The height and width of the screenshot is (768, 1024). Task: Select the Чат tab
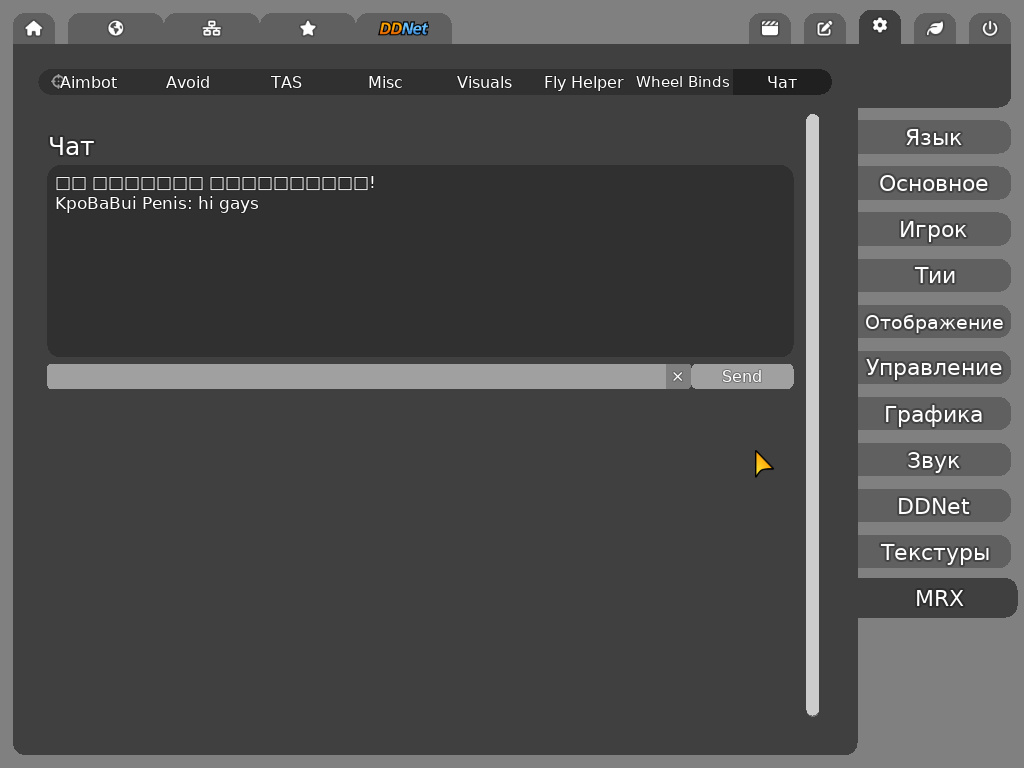tap(782, 82)
